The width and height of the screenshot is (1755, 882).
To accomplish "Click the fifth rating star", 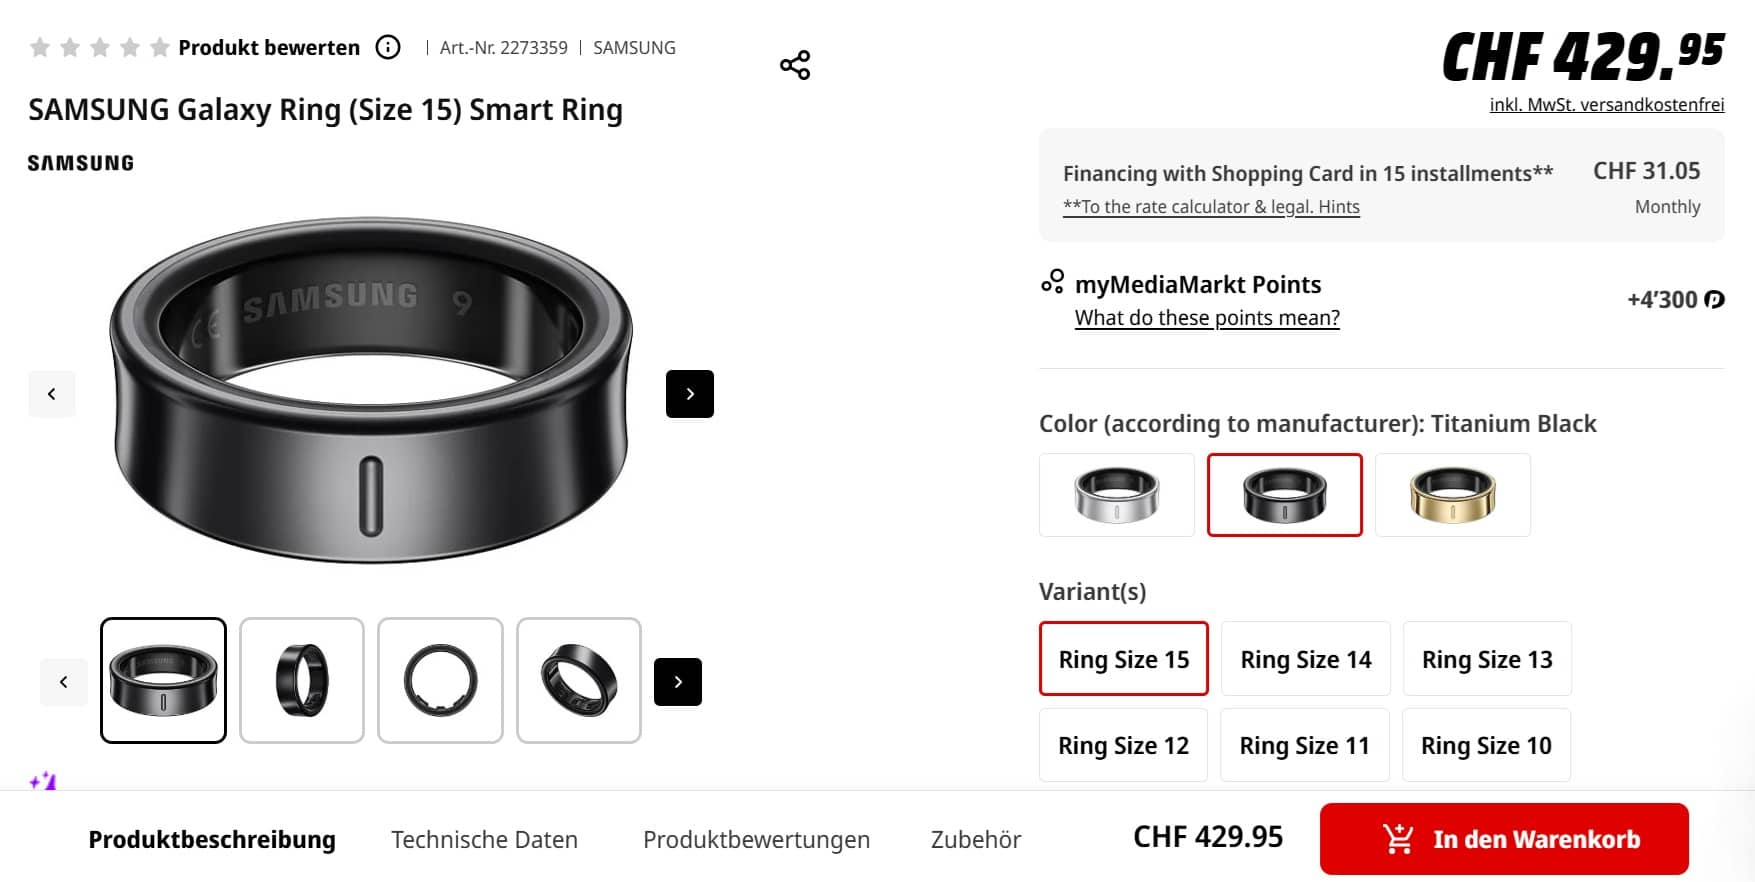I will point(159,47).
